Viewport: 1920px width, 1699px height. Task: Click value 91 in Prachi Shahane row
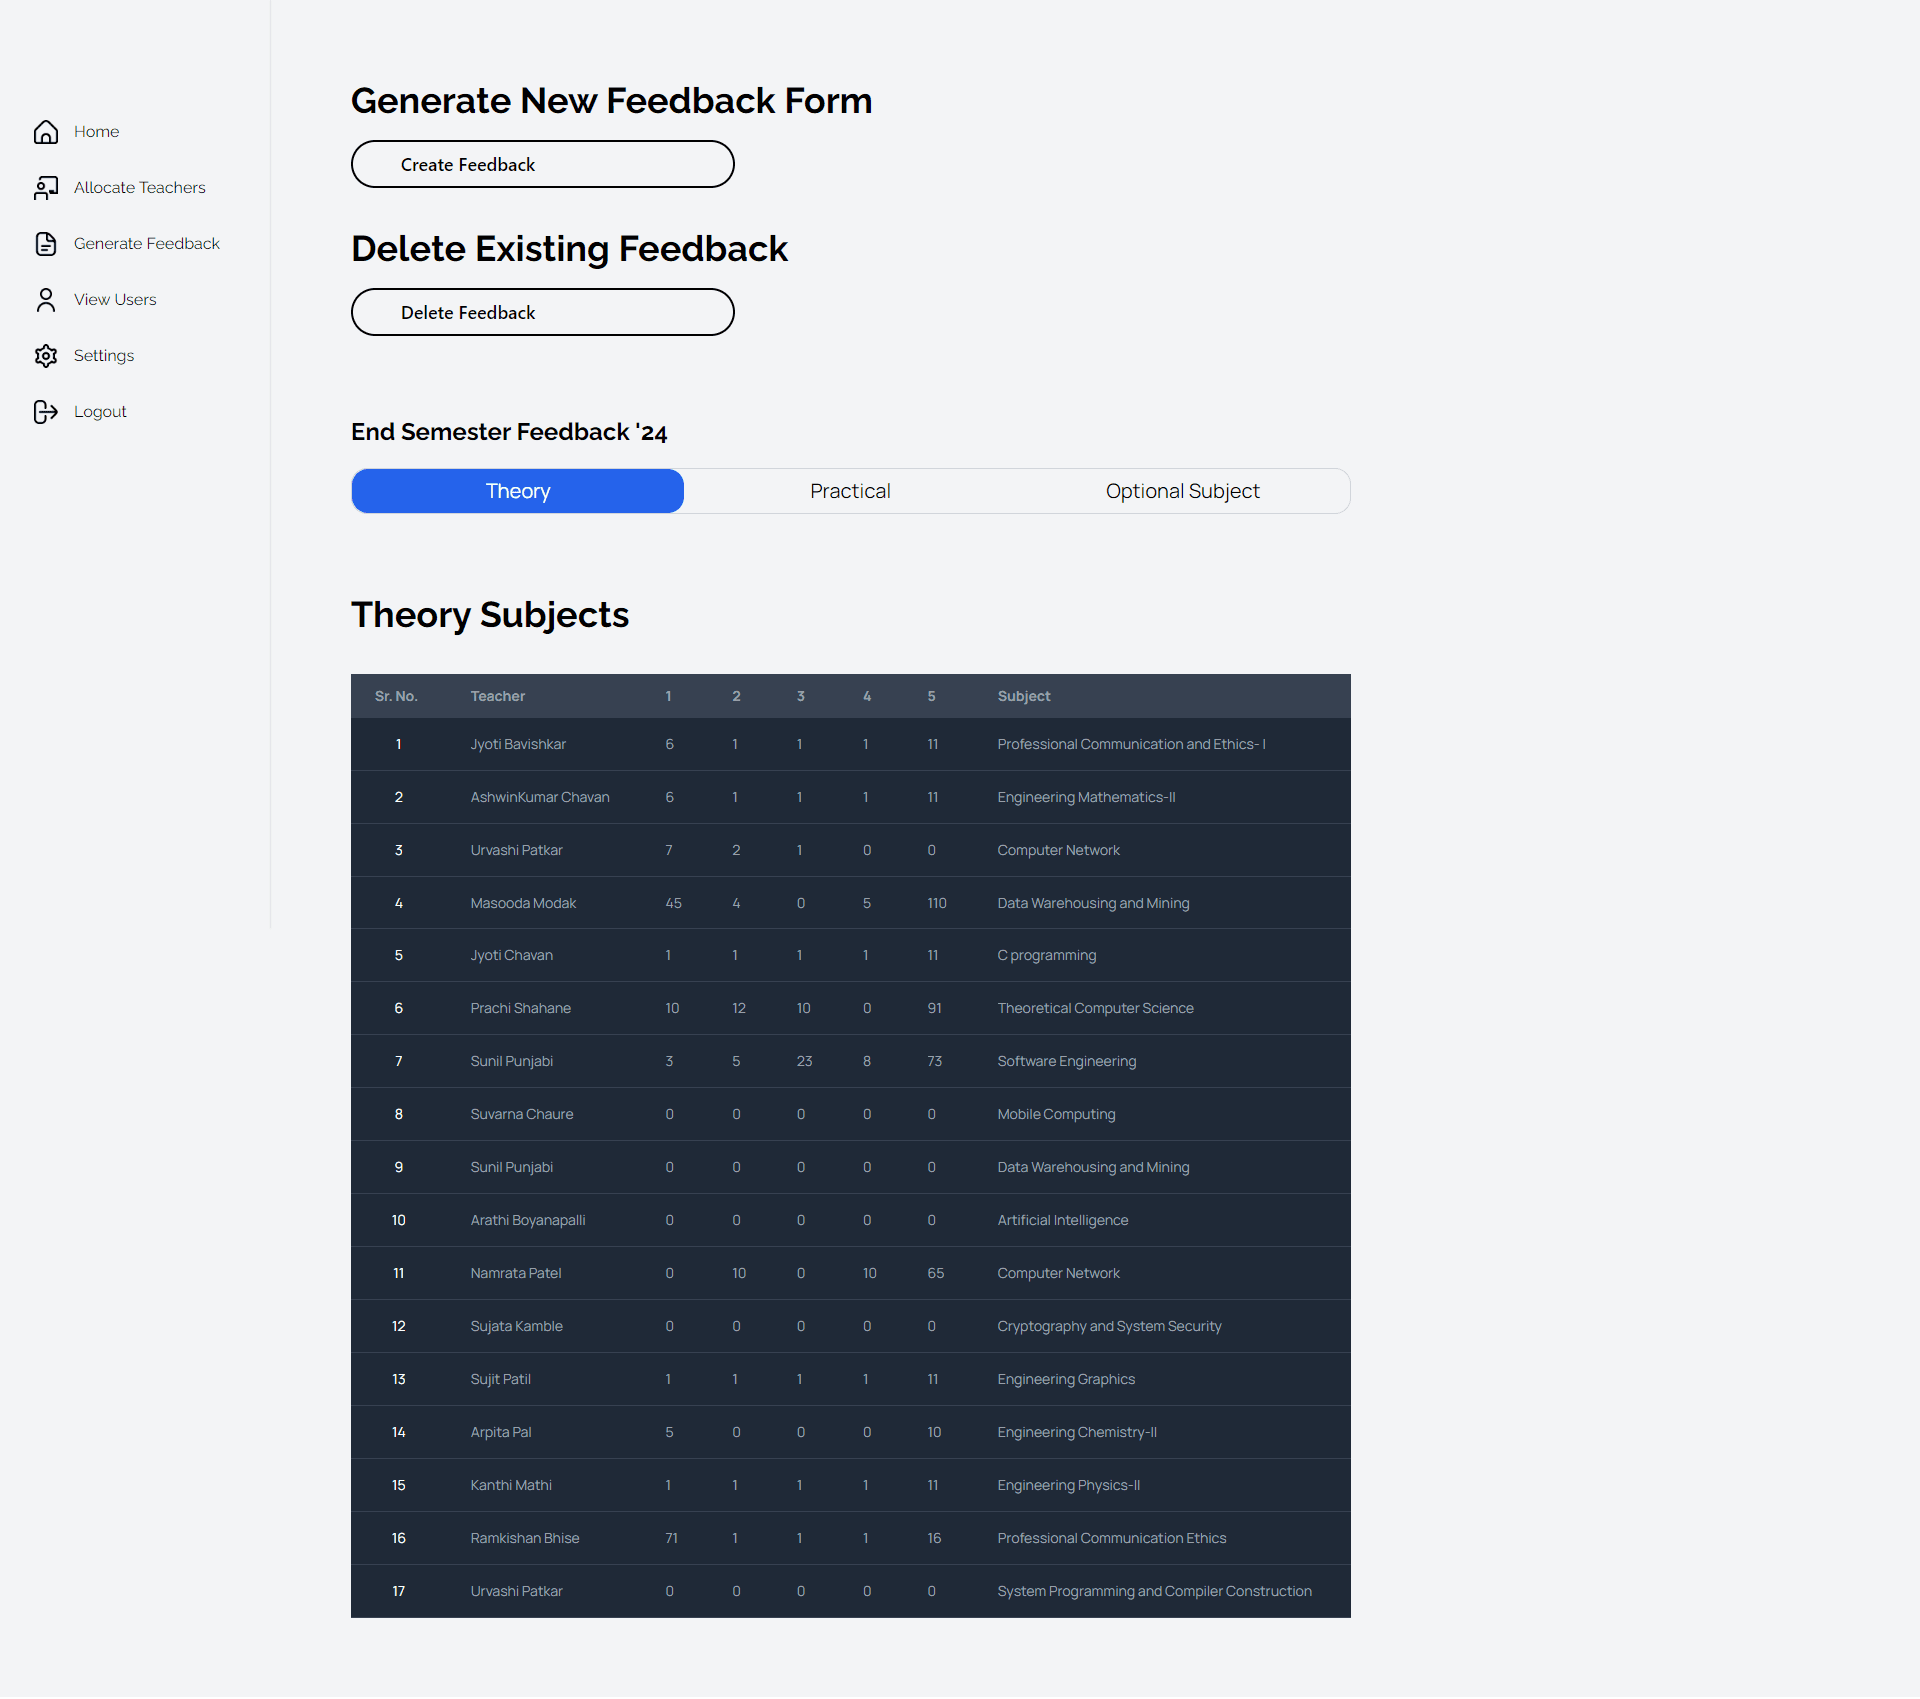tap(934, 1008)
